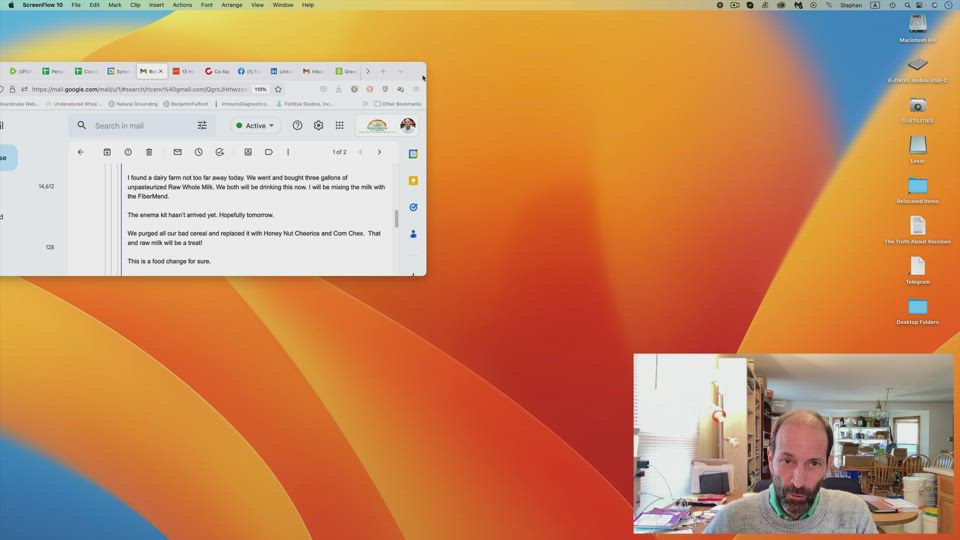
Task: Mark the email as unread
Action: [x=178, y=152]
